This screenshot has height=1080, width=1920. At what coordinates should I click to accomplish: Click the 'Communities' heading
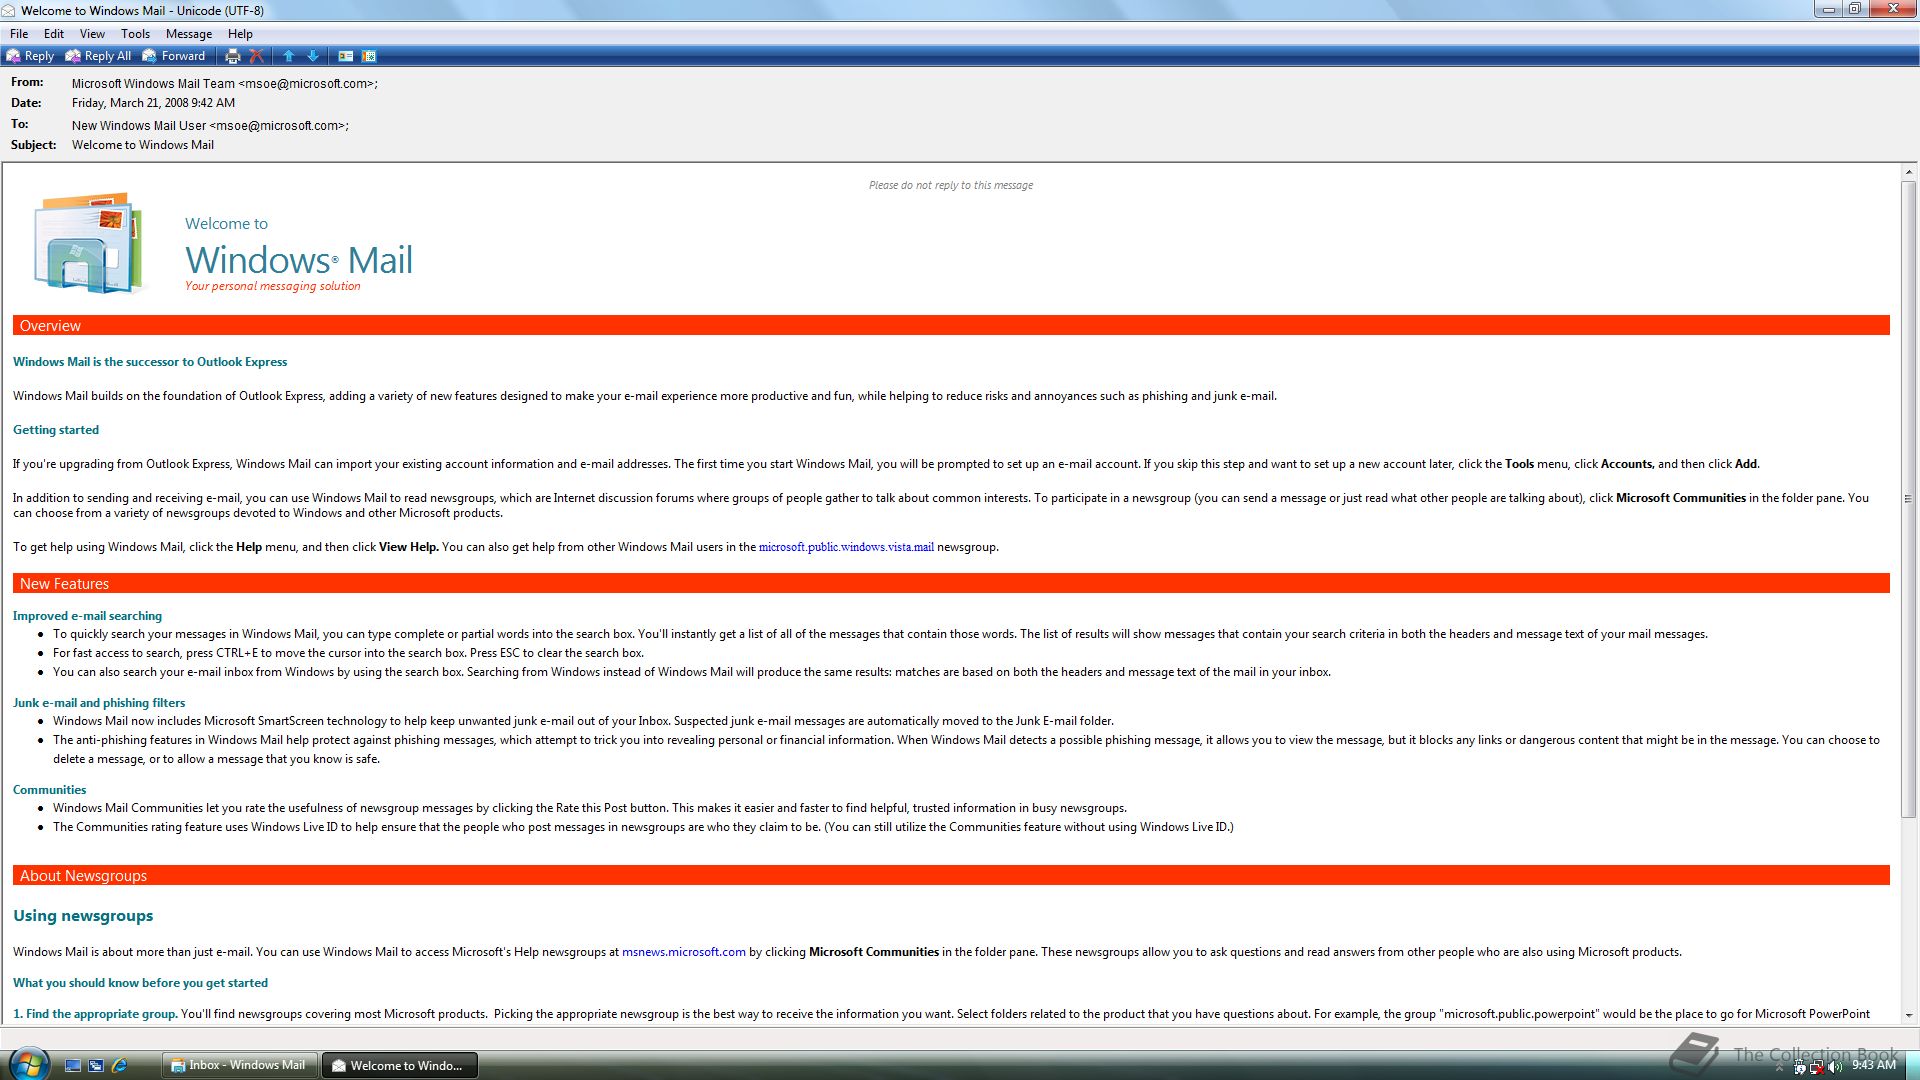coord(50,790)
